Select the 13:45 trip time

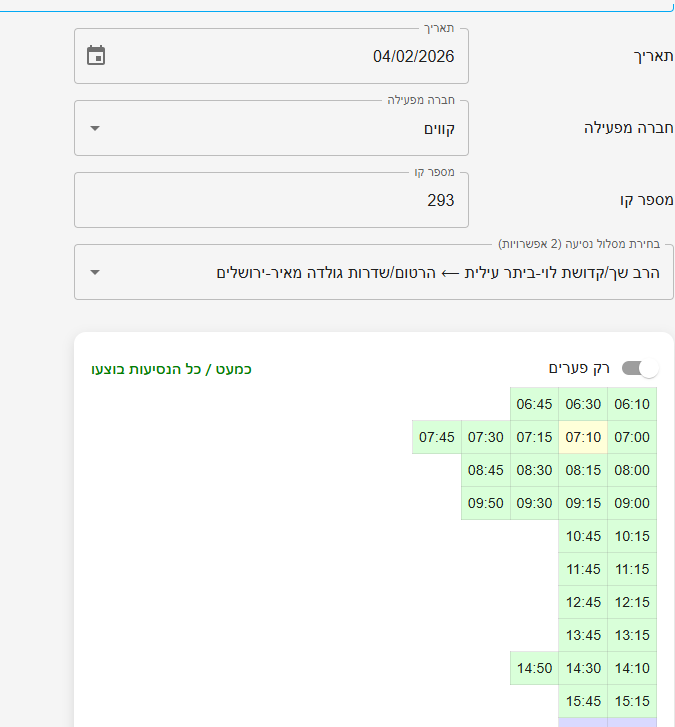click(583, 635)
